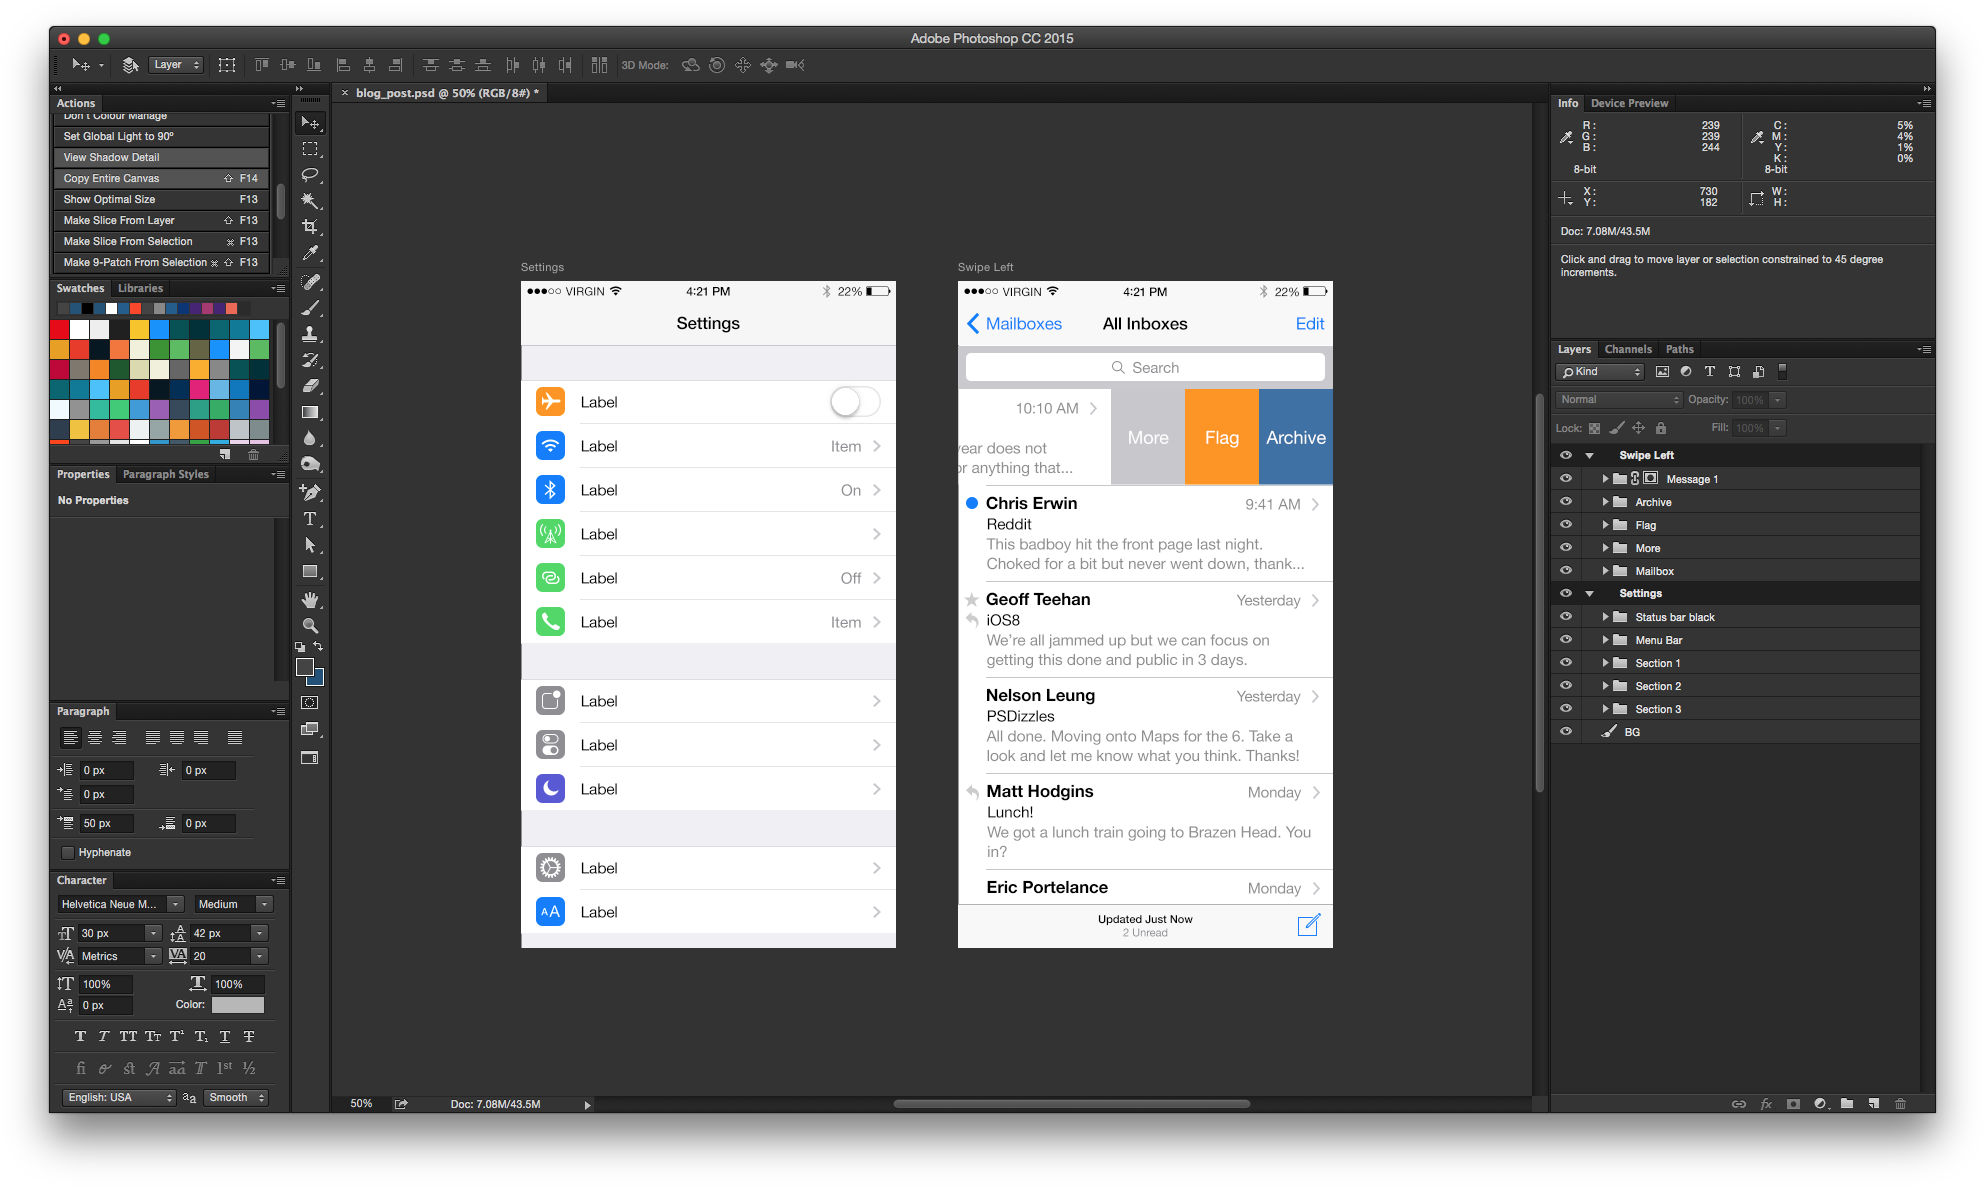Select the Gradient tool

pyautogui.click(x=310, y=412)
